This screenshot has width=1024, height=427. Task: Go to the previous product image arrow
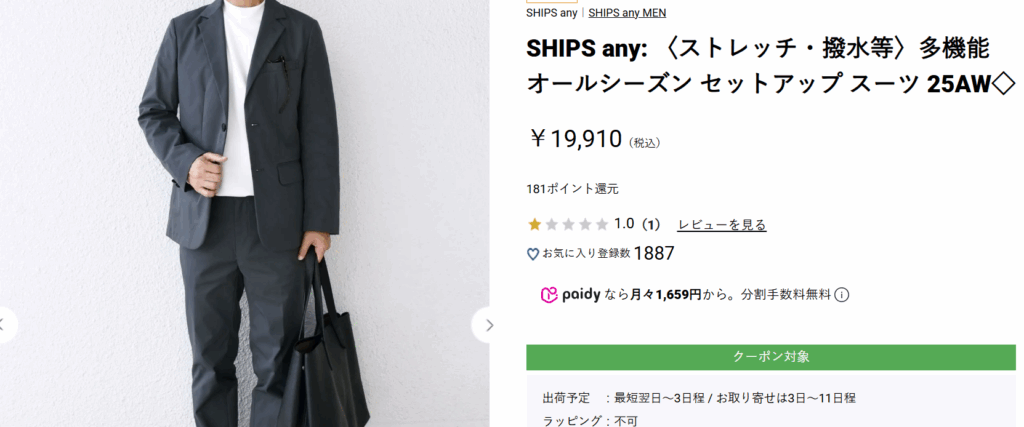4,324
